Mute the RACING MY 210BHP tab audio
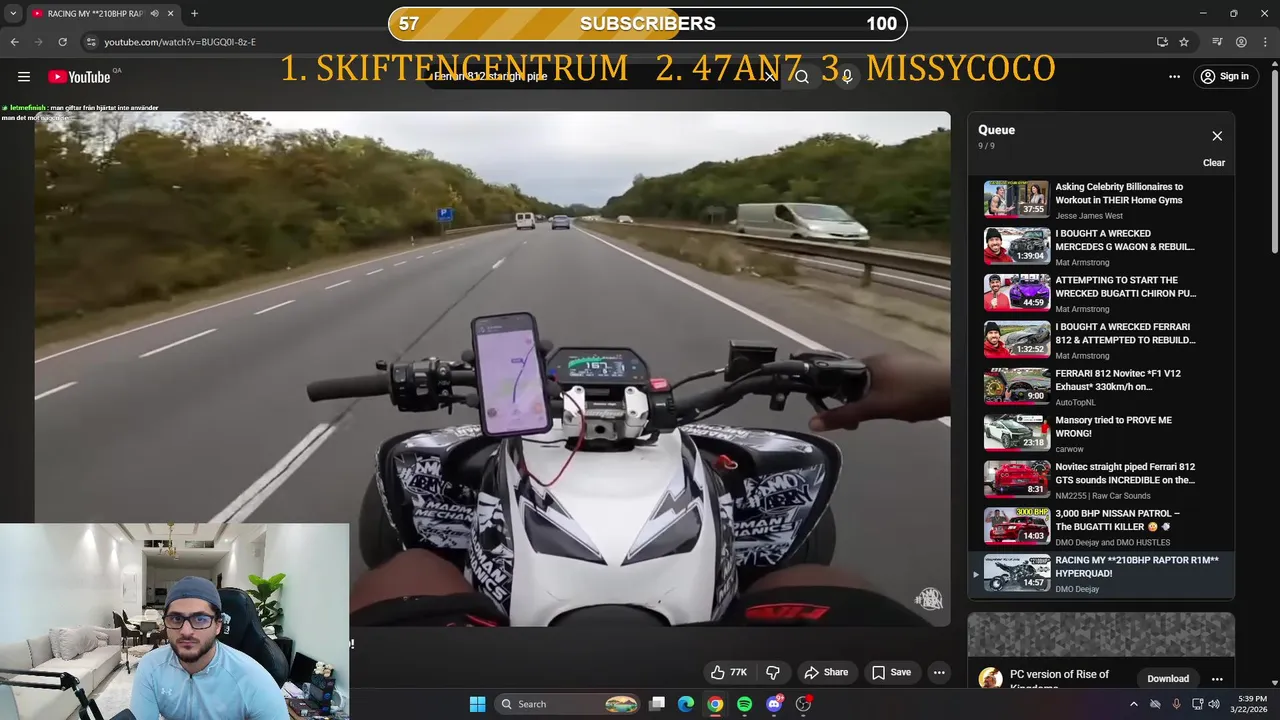Image resolution: width=1280 pixels, height=720 pixels. pos(154,14)
